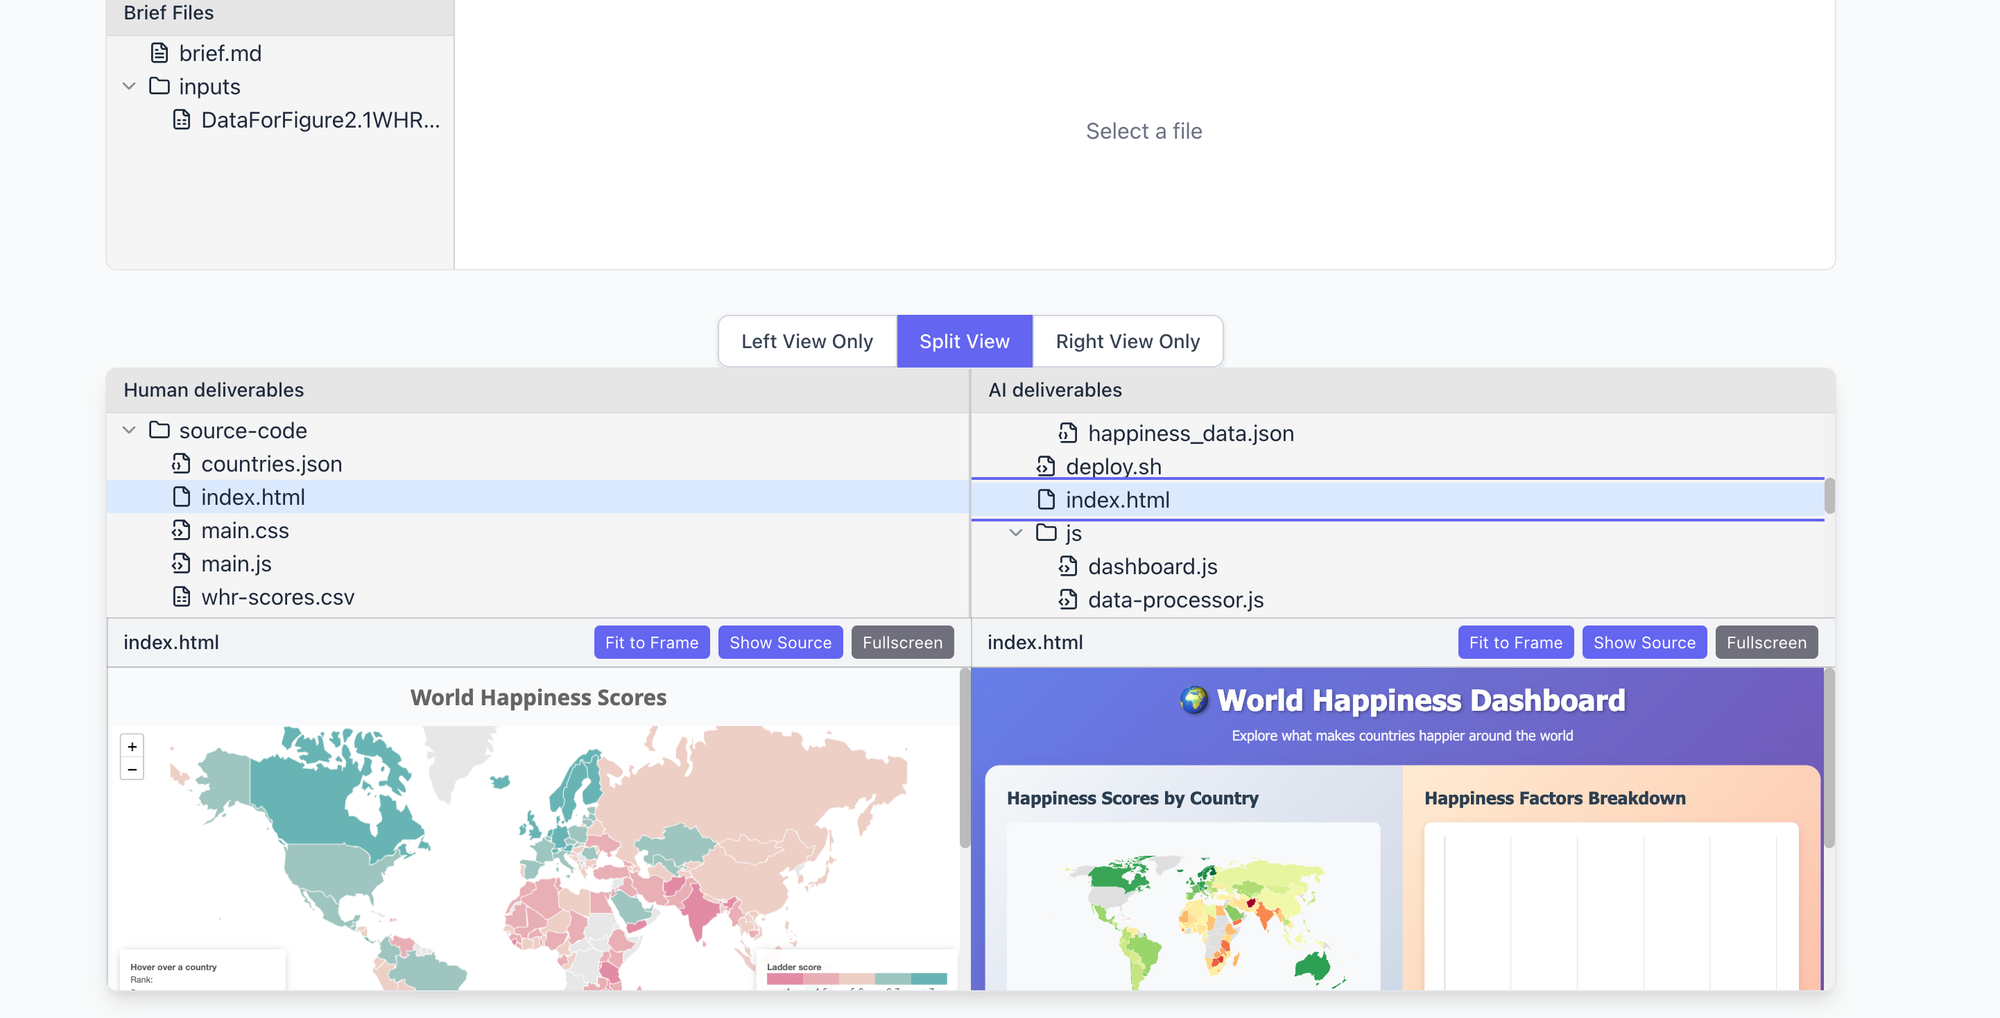
Task: Click the happiness_data.json file icon
Action: [x=1068, y=433]
